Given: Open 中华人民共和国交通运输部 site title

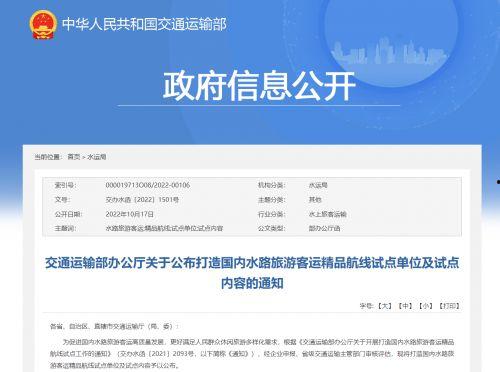Looking at the screenshot, I should click(x=144, y=24).
